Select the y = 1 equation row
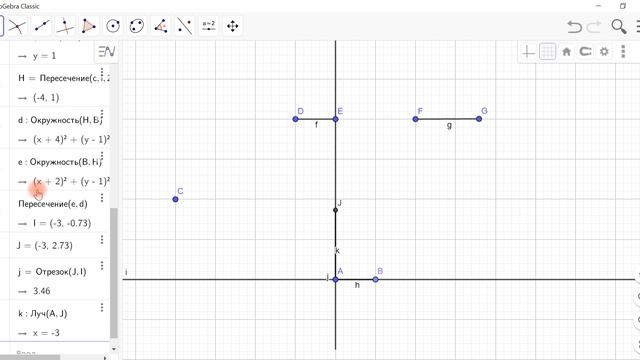The height and width of the screenshot is (360, 640). click(44, 56)
